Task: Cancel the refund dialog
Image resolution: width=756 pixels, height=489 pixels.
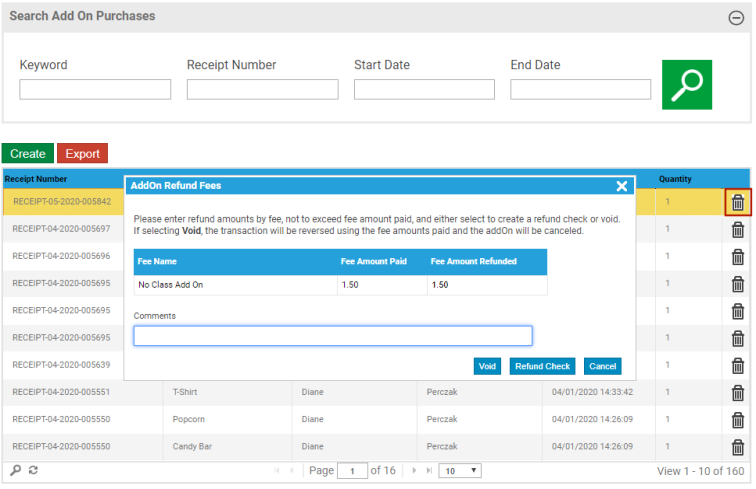Action: point(602,367)
